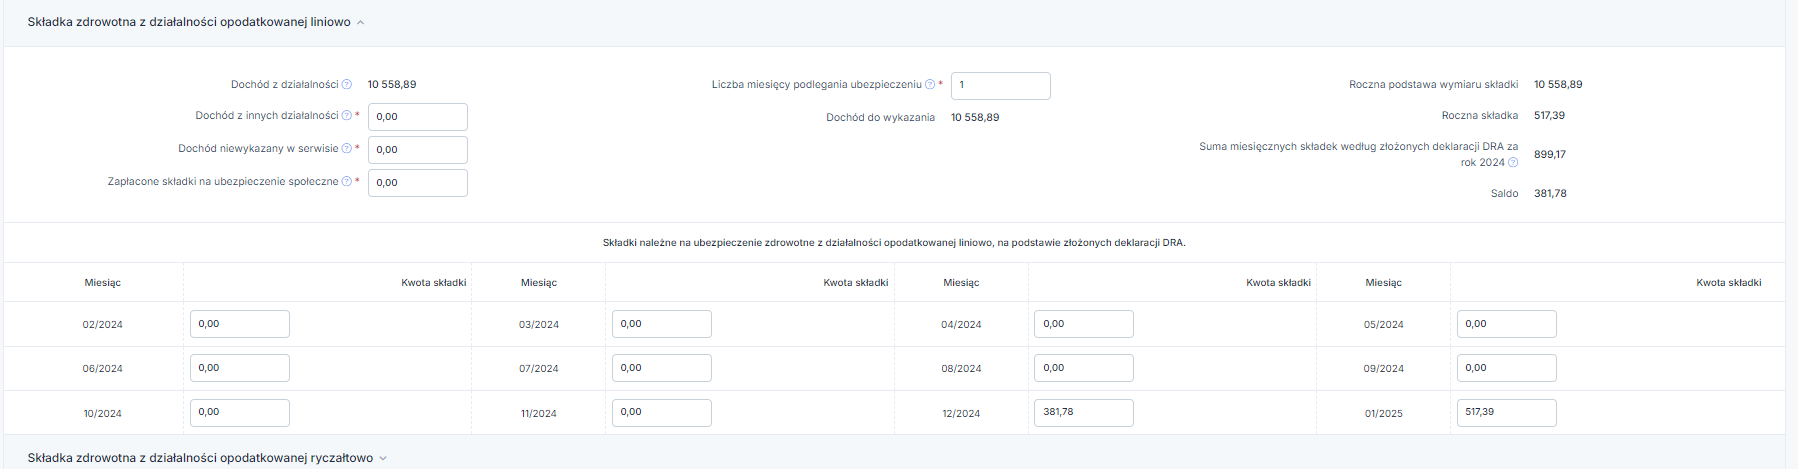Focus the Dochód z innych działalności field

click(418, 117)
